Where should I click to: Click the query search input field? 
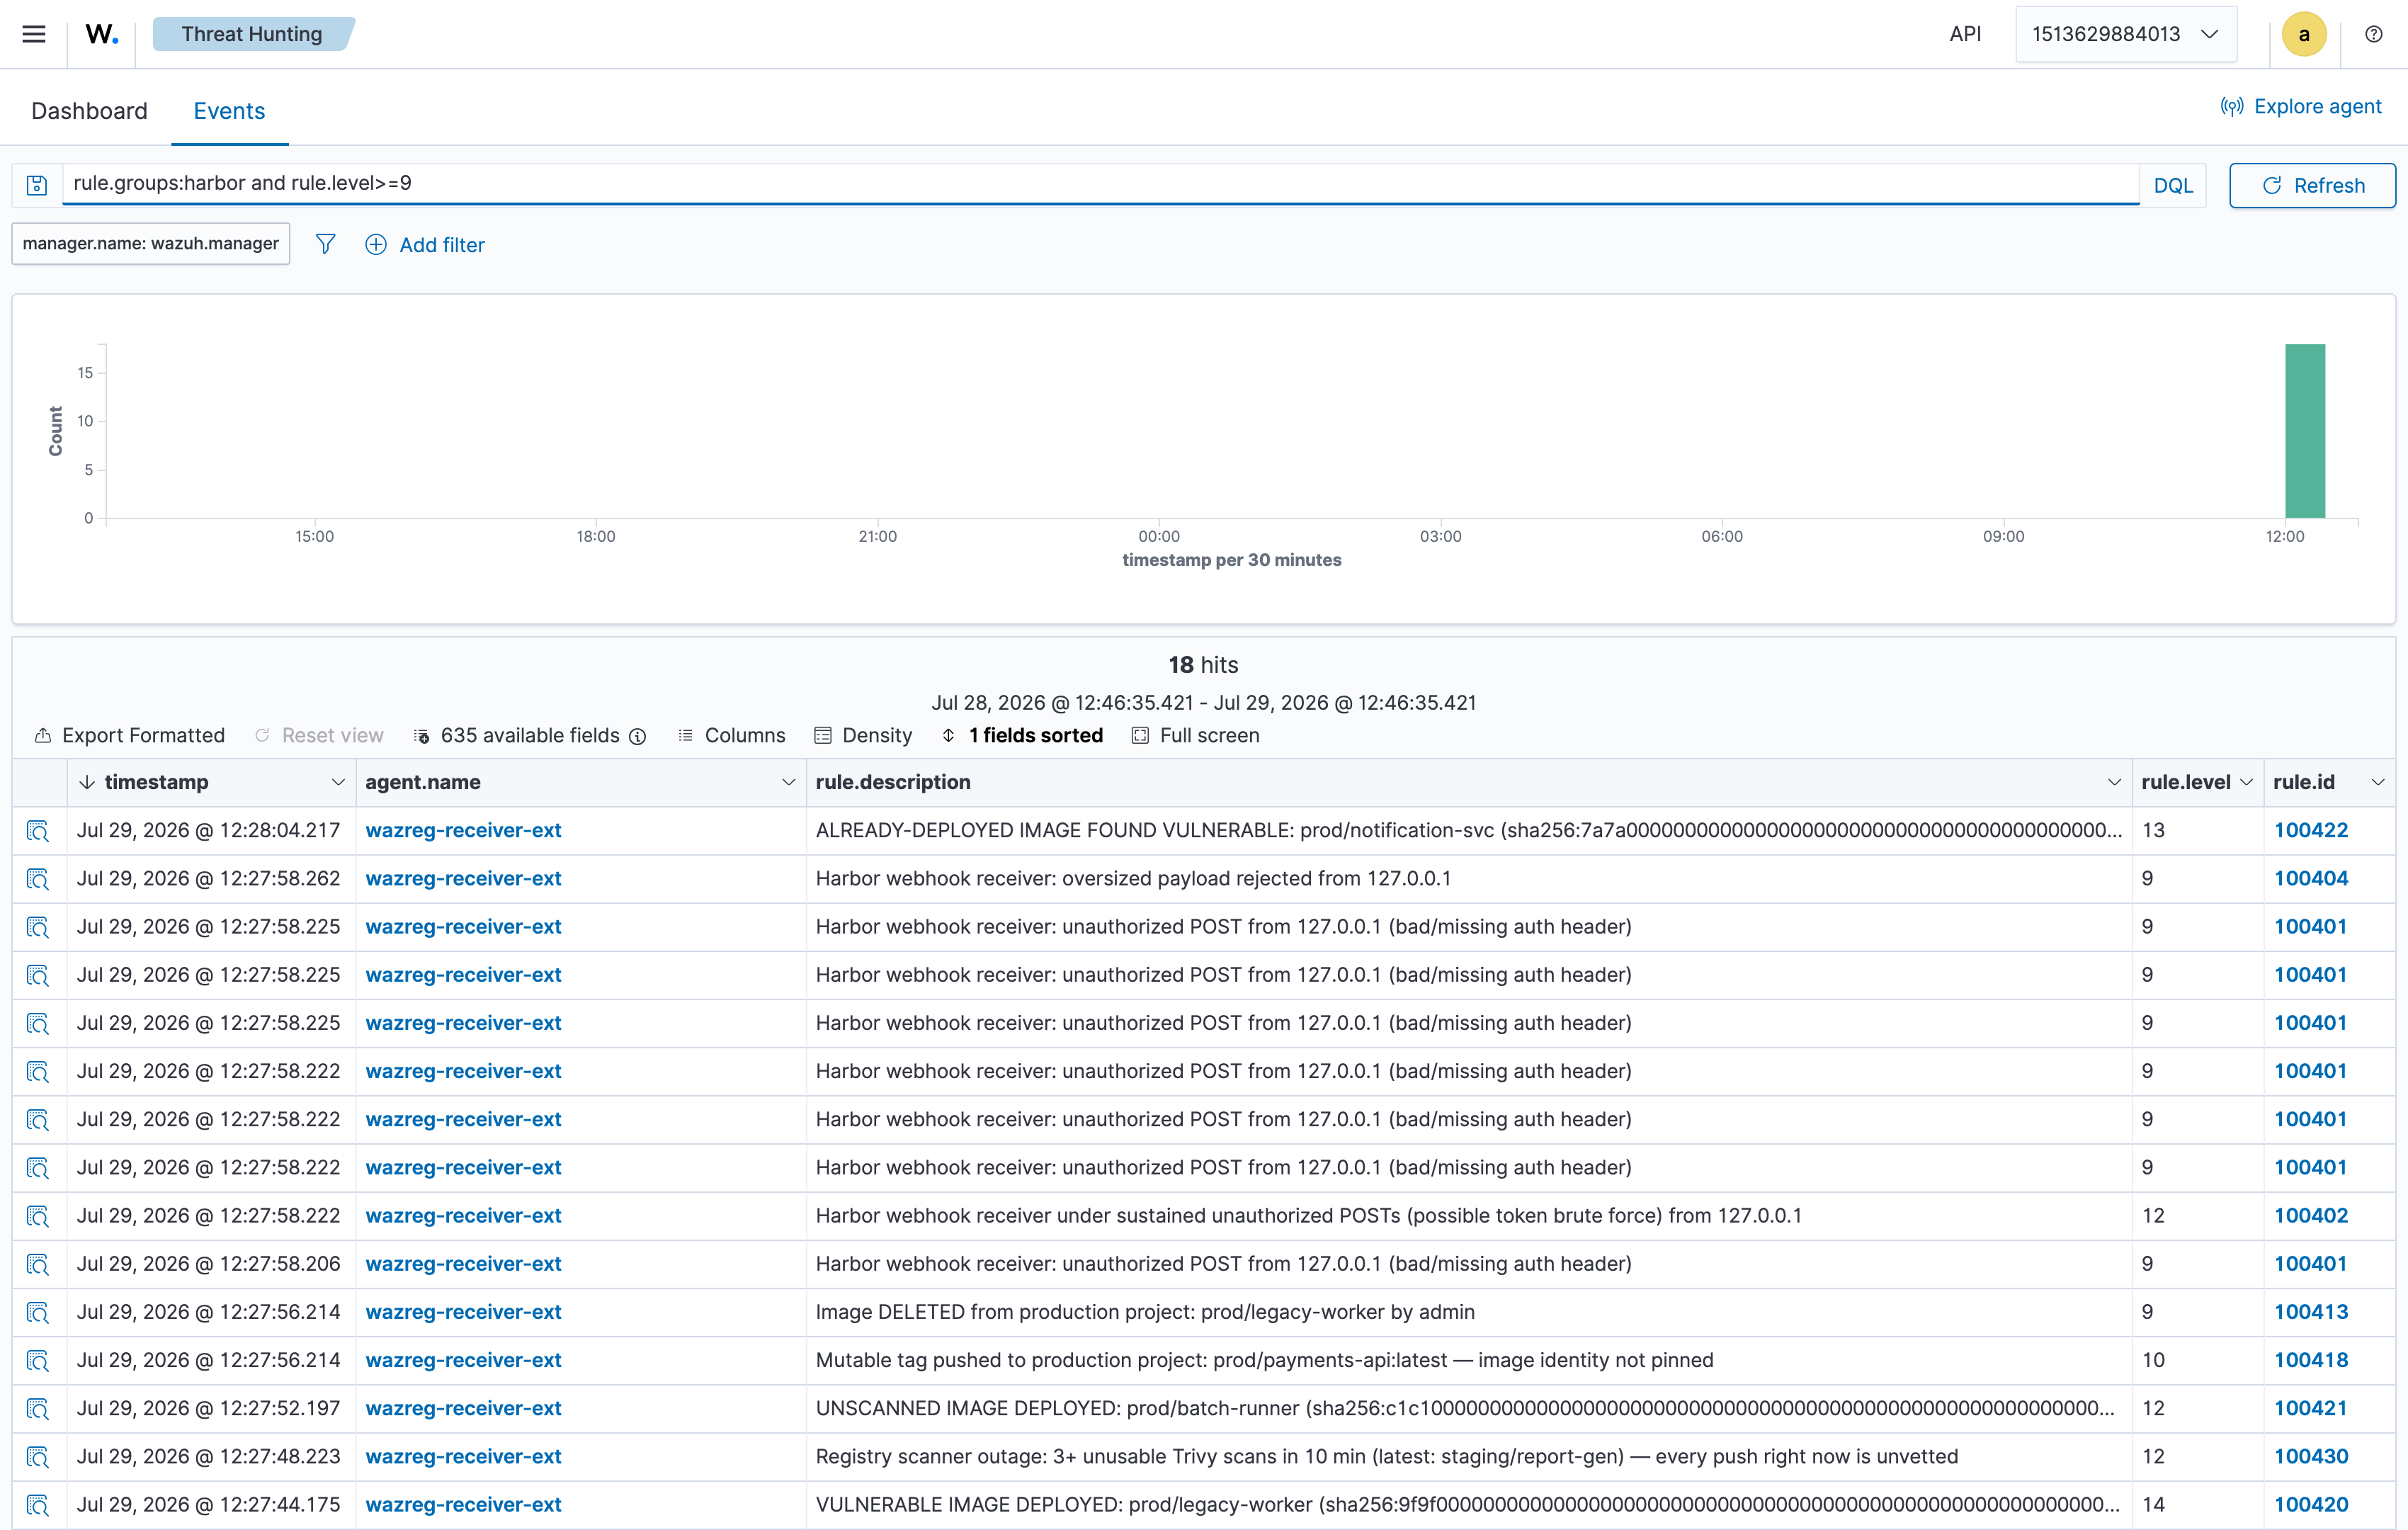[1100, 184]
